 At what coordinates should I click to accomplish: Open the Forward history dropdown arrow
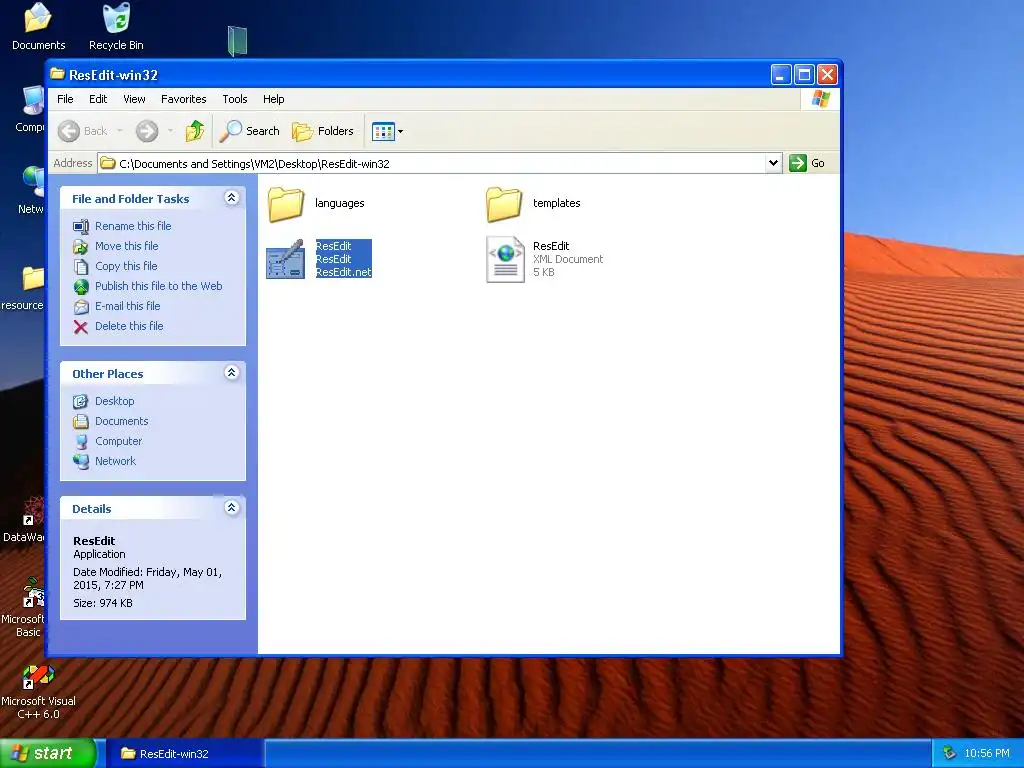coord(170,131)
